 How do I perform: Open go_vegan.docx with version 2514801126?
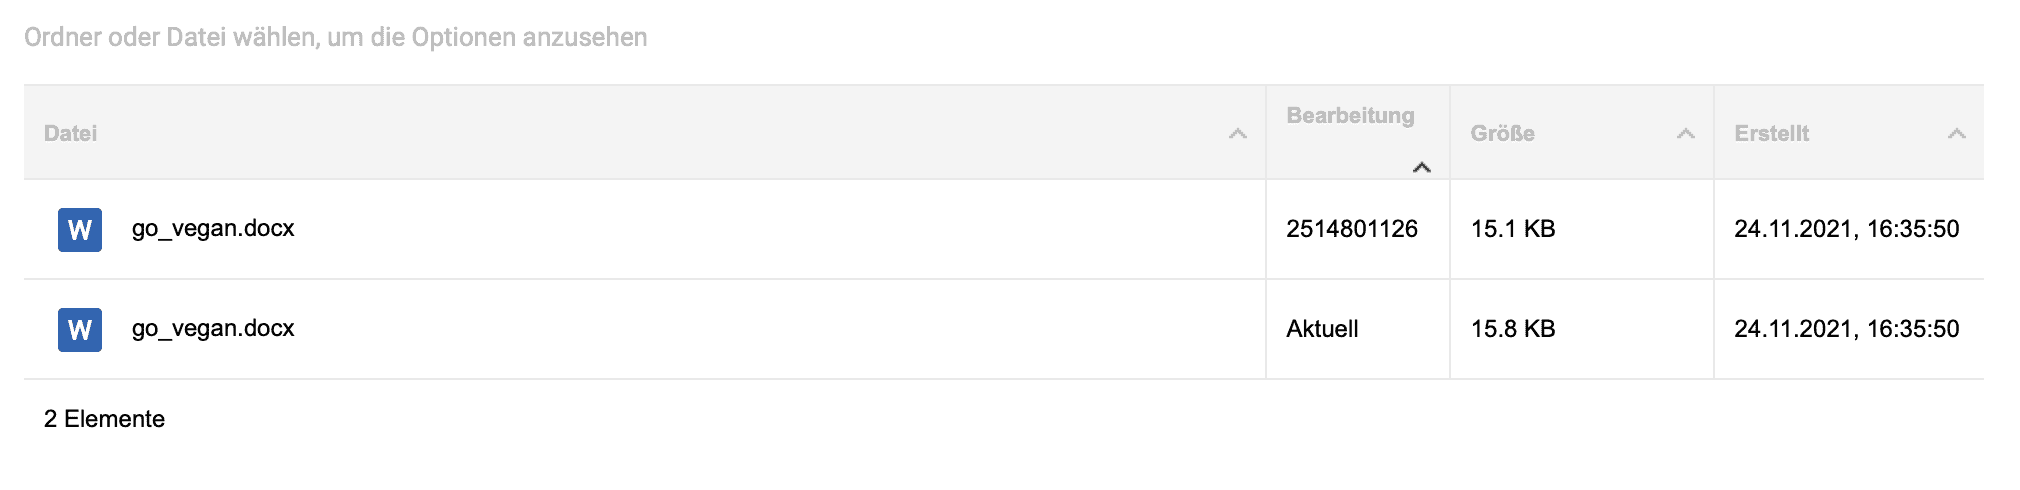coord(213,229)
